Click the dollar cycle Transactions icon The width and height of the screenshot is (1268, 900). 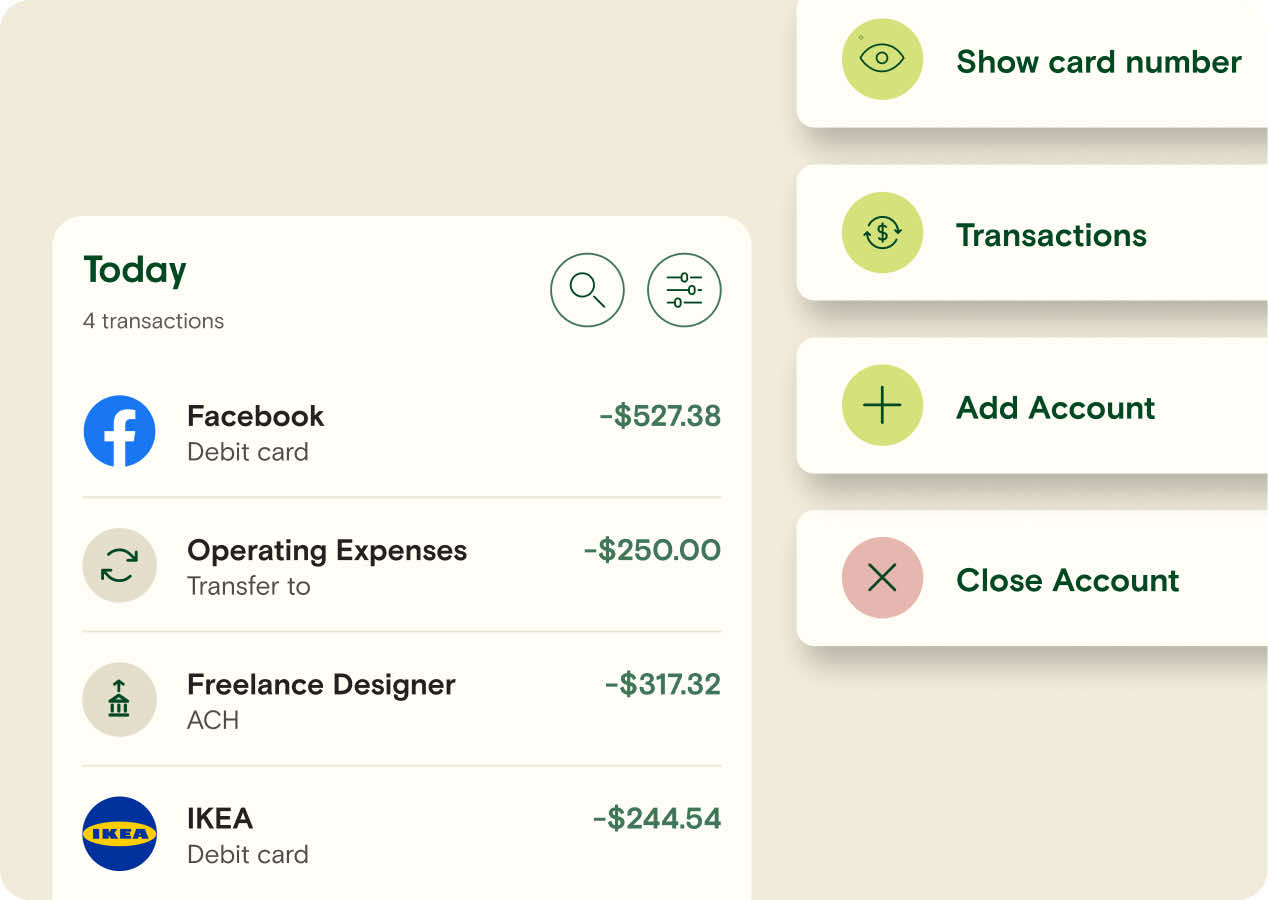882,233
